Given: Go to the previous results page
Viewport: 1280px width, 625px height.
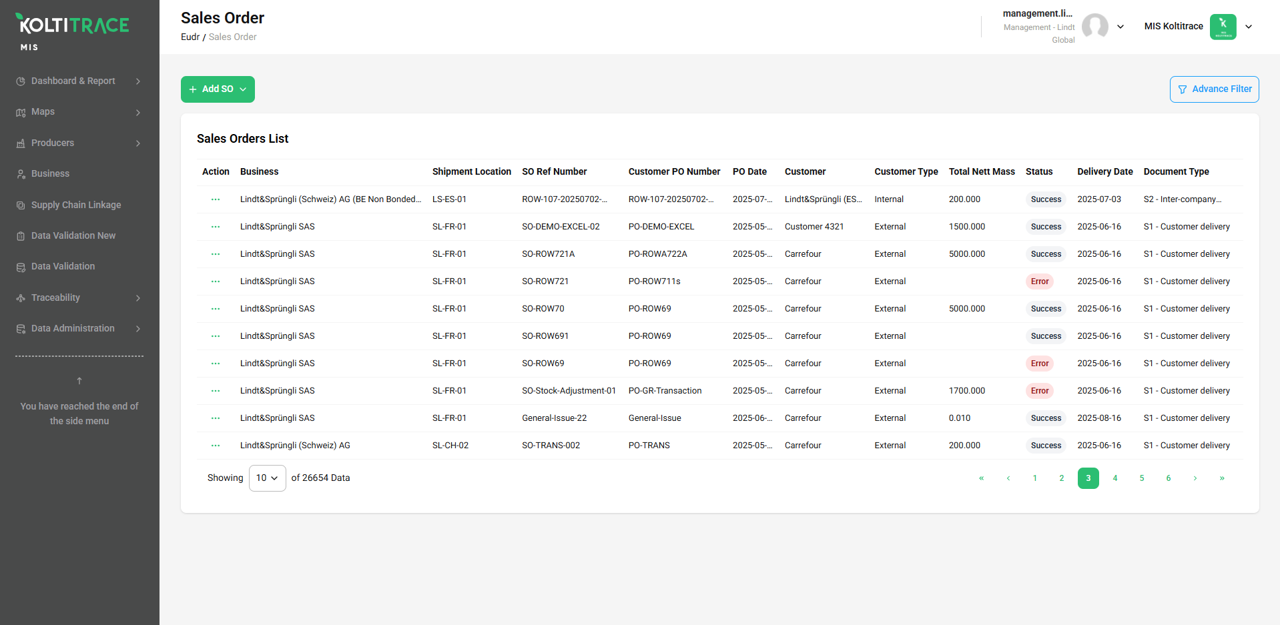Looking at the screenshot, I should click(1008, 478).
